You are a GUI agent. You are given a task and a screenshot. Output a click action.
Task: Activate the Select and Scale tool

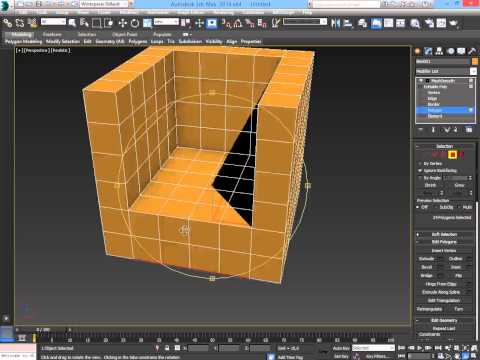(x=147, y=23)
